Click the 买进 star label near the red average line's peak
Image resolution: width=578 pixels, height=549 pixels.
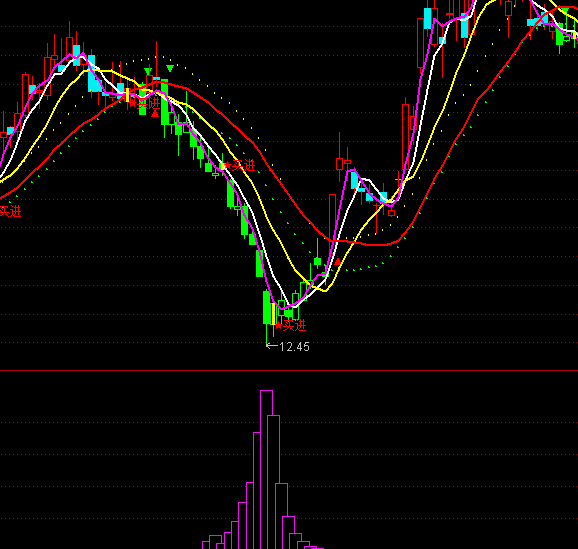[x=144, y=104]
